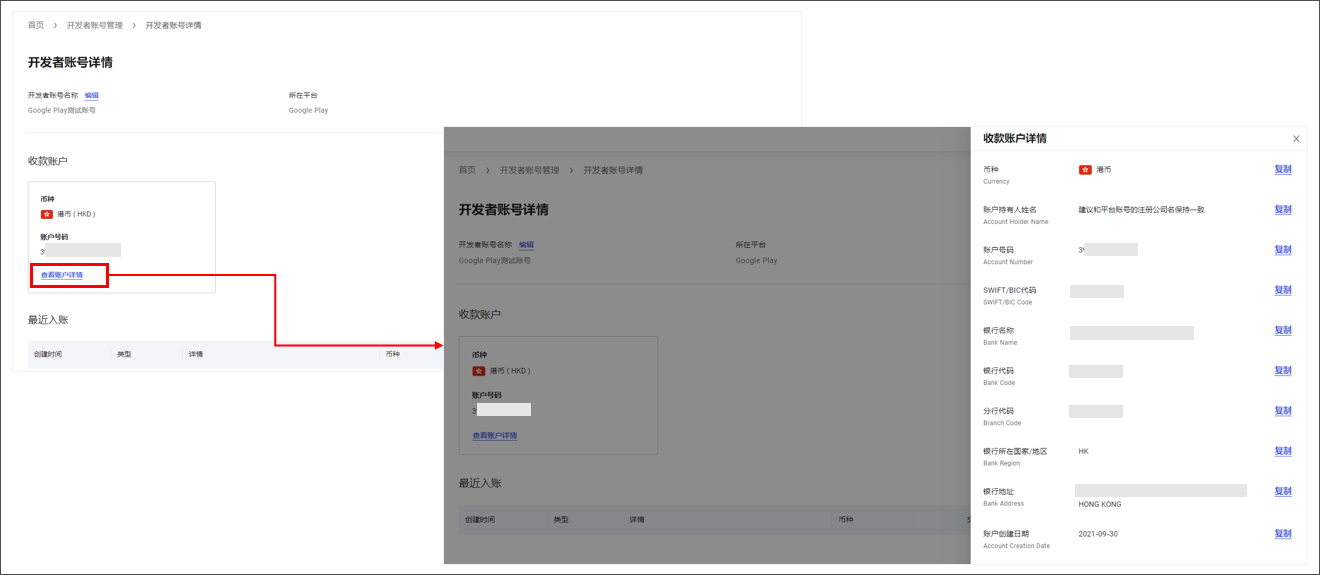Click the 收款账户详情 panel title
The width and height of the screenshot is (1320, 575).
click(1015, 138)
